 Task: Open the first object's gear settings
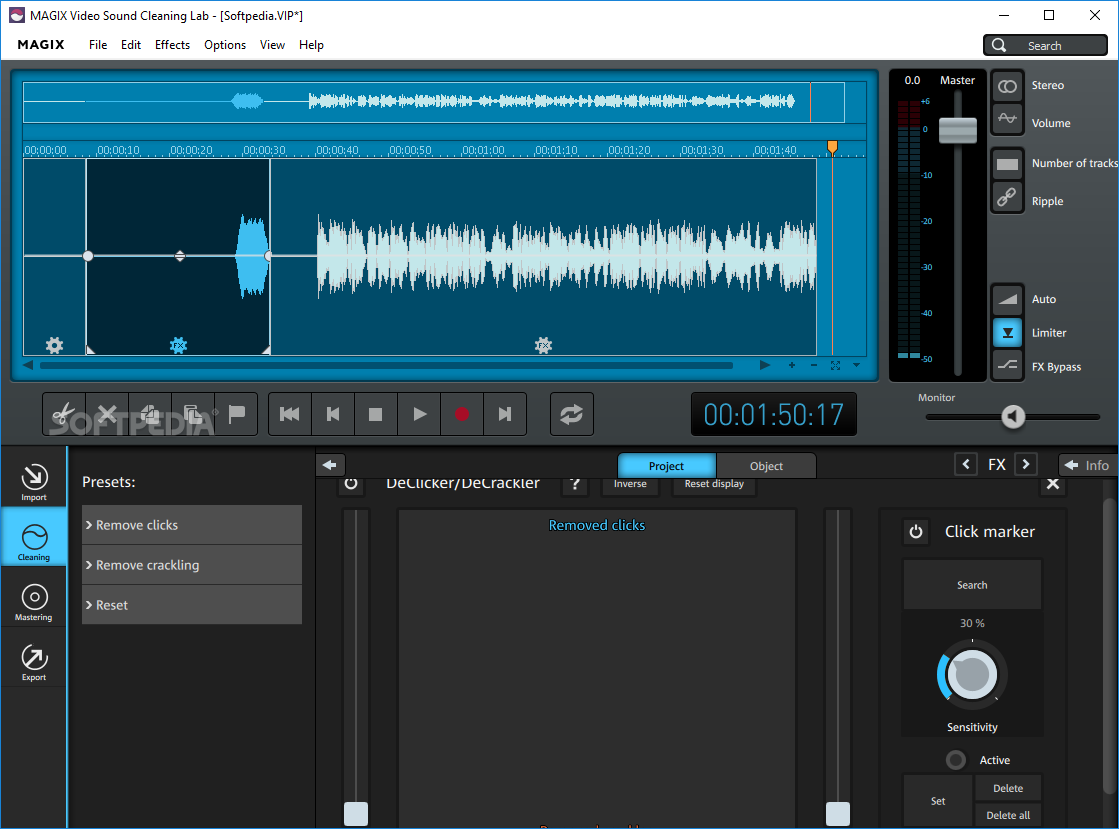click(54, 345)
